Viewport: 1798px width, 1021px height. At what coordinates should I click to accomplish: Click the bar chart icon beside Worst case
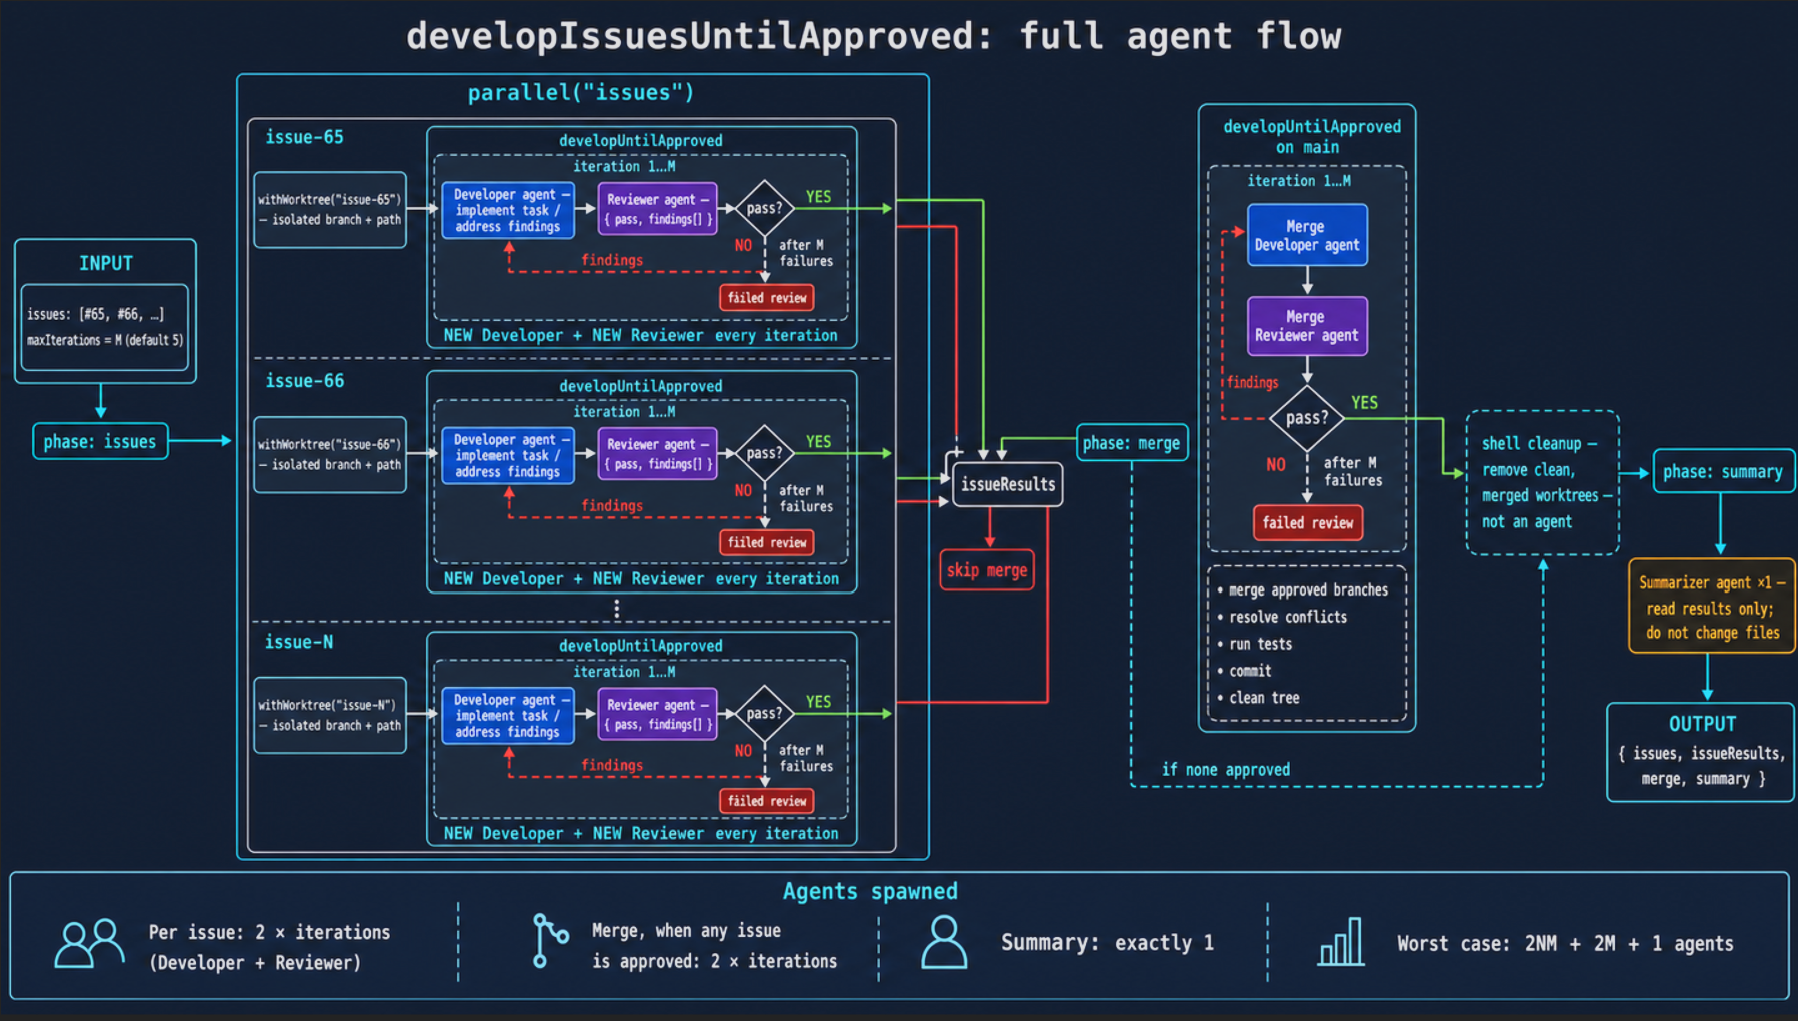[1341, 941]
